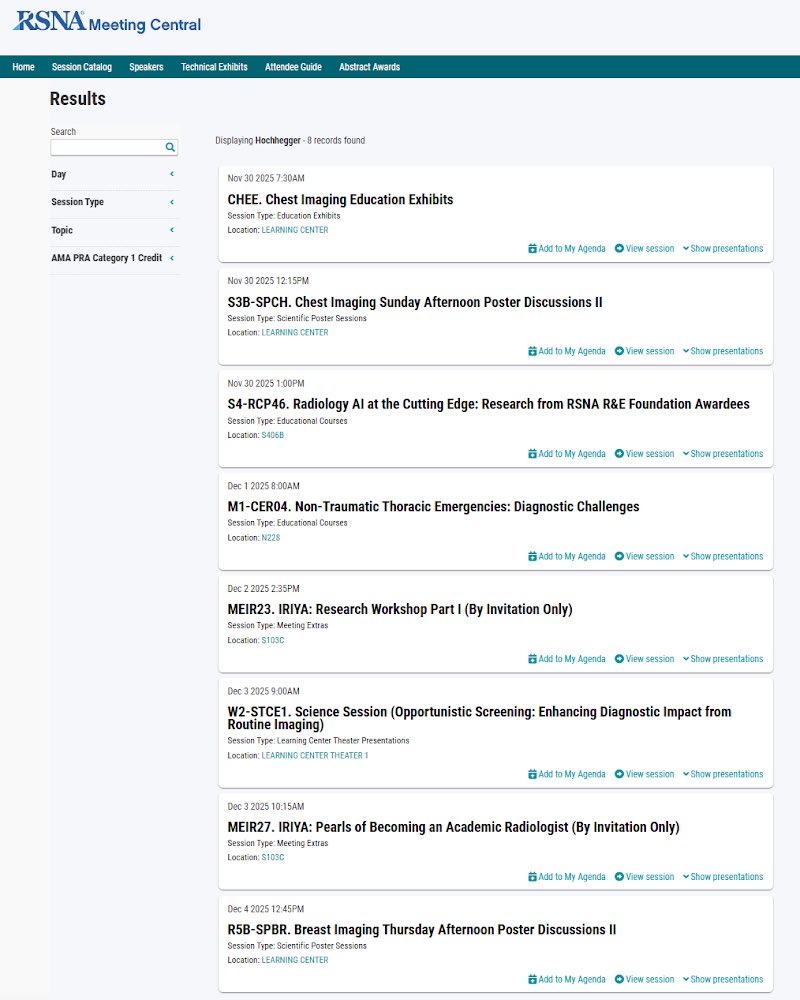Open LEARNING CENTER location for R5B-SPBR session
800x1000 pixels.
click(295, 960)
